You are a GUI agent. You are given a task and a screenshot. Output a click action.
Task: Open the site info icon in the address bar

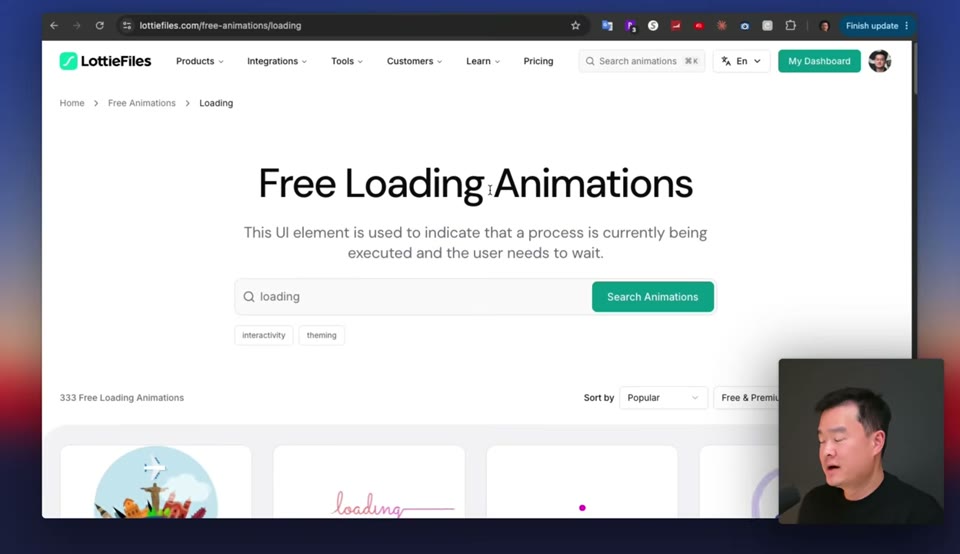127,26
